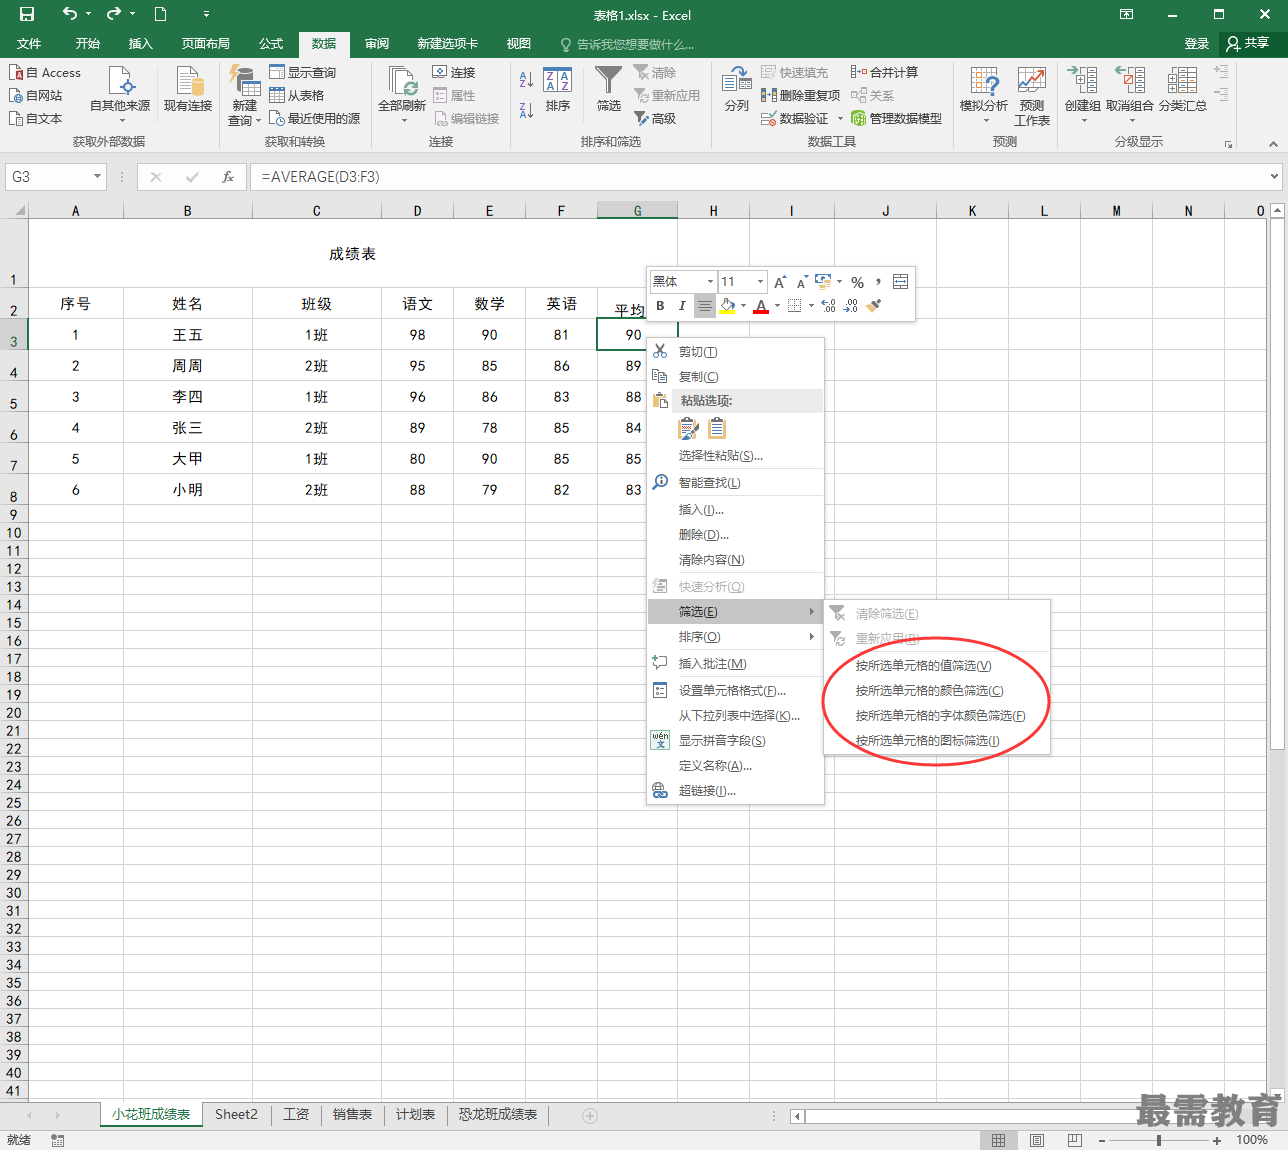The height and width of the screenshot is (1150, 1288).
Task: Open Advanced filter (高级)
Action: pyautogui.click(x=655, y=118)
